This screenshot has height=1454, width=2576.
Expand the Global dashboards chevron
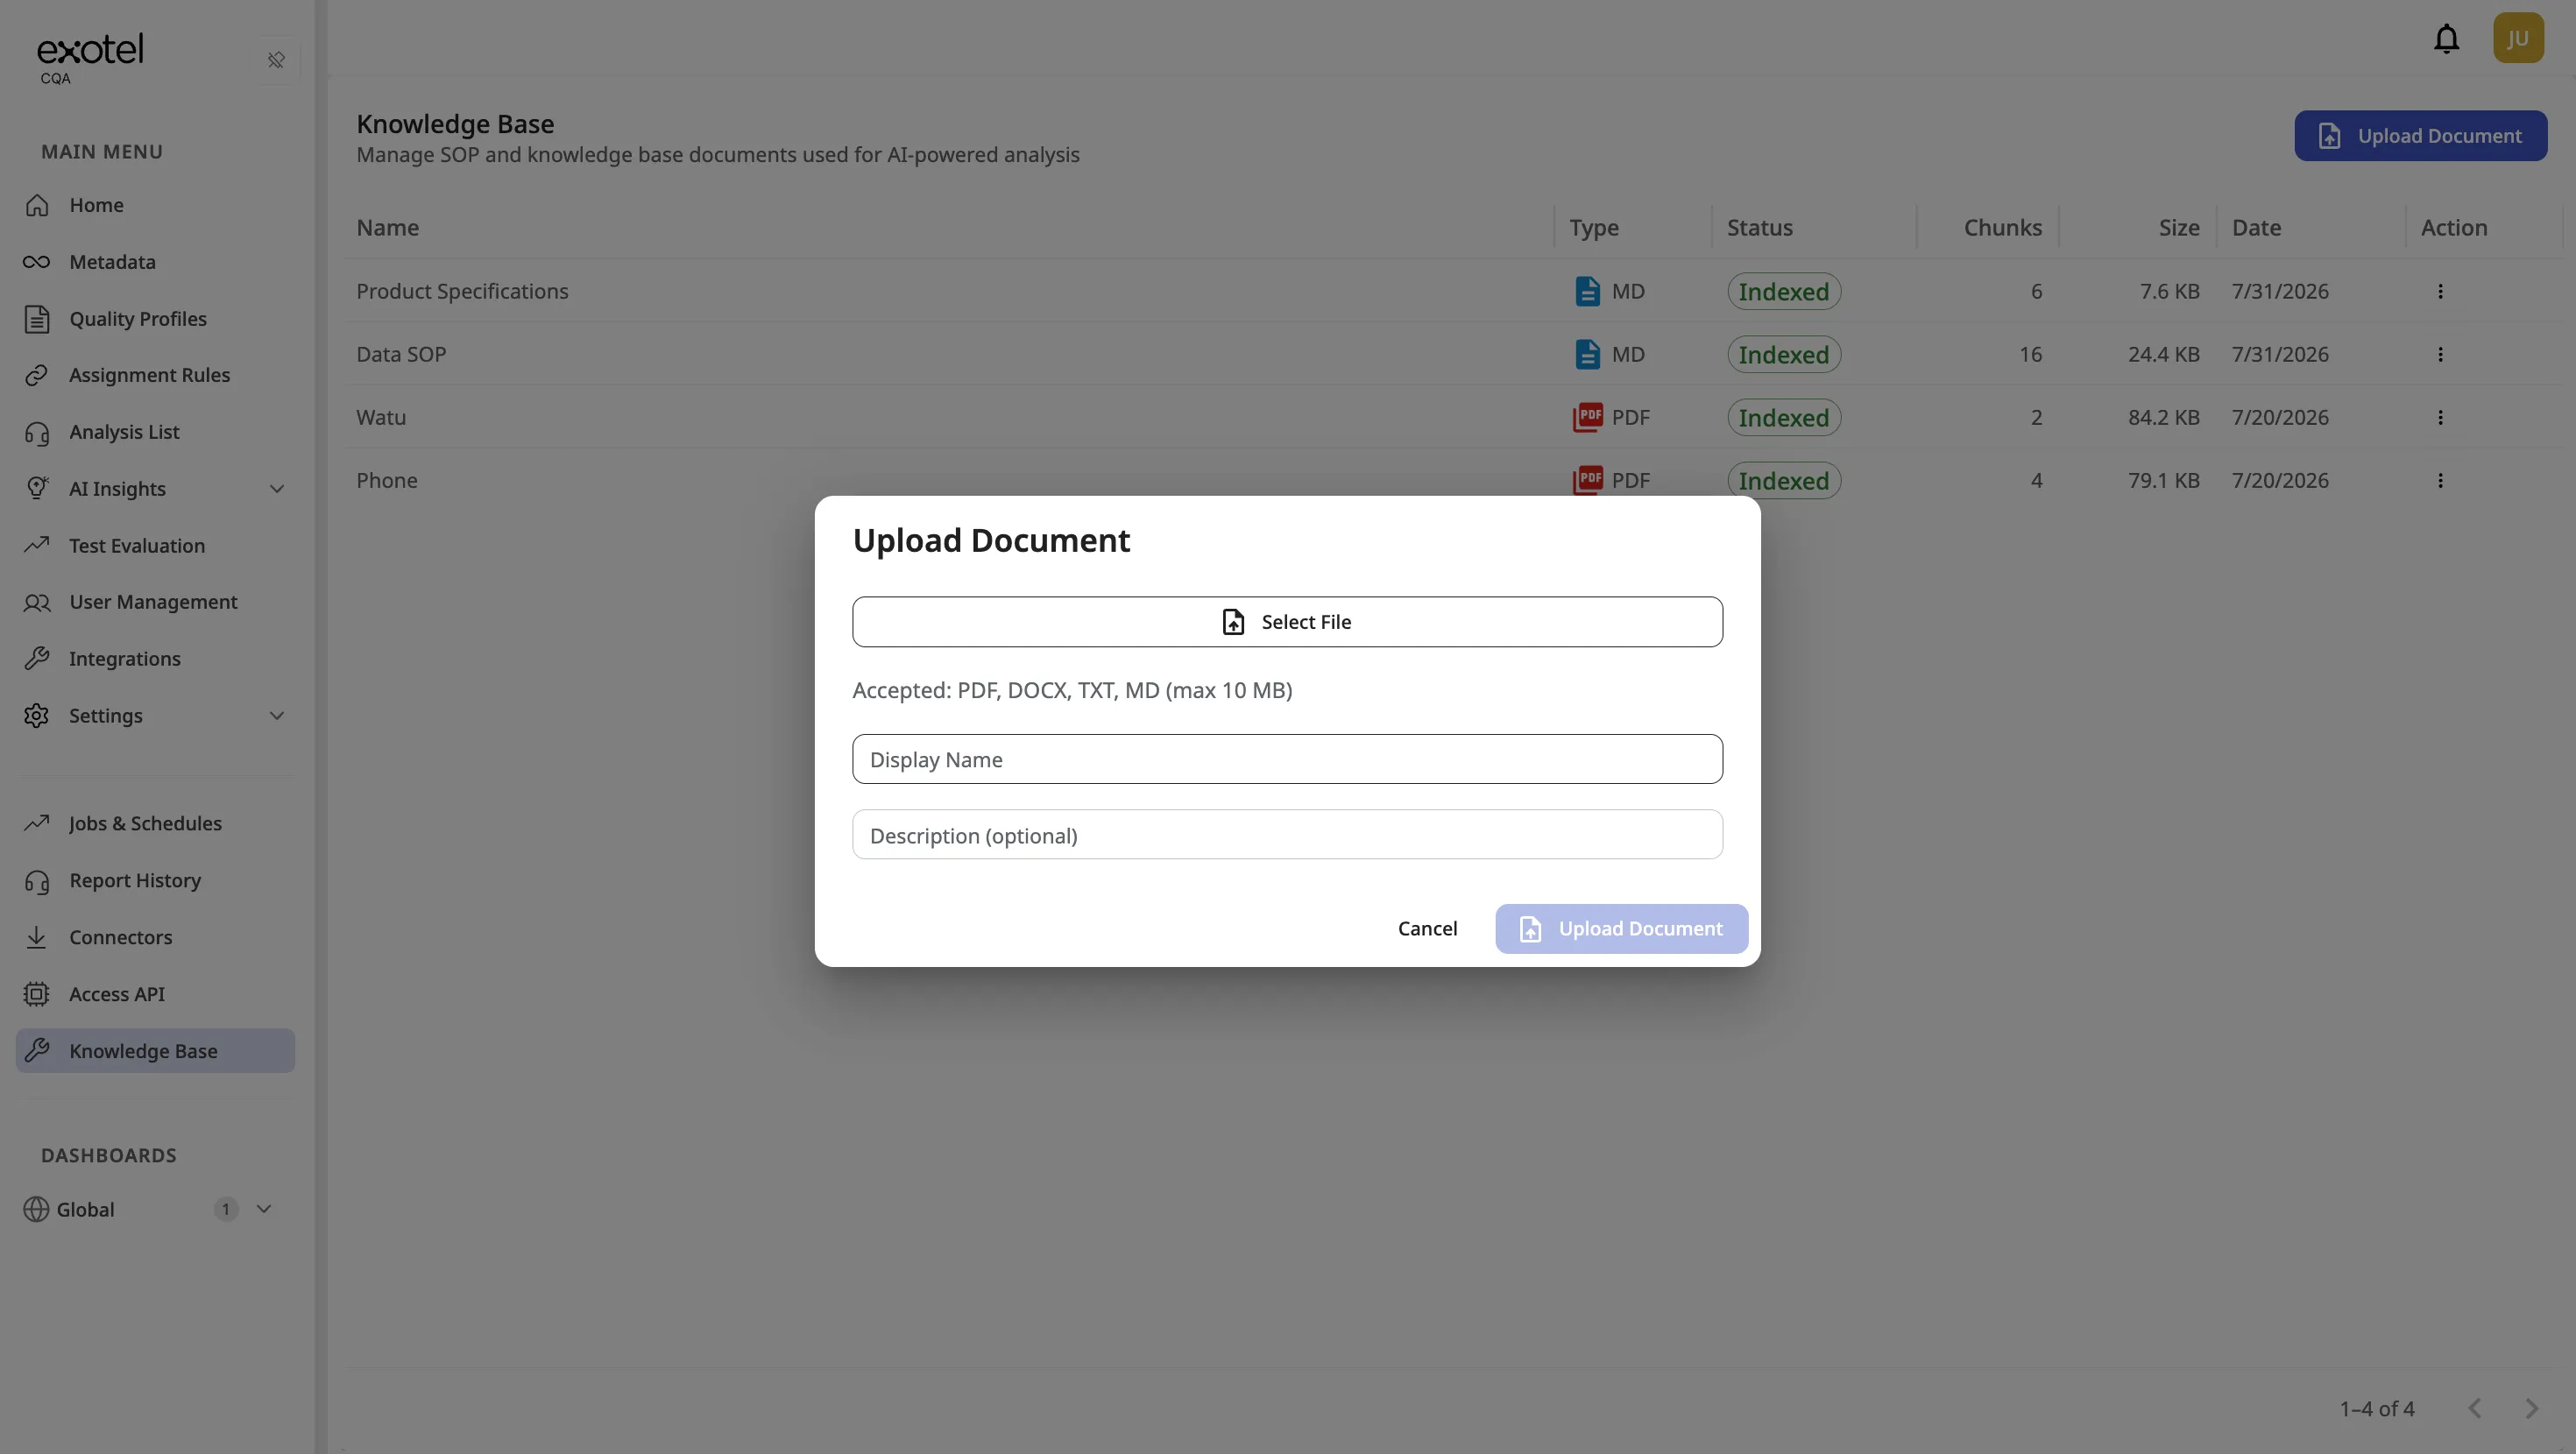coord(264,1209)
